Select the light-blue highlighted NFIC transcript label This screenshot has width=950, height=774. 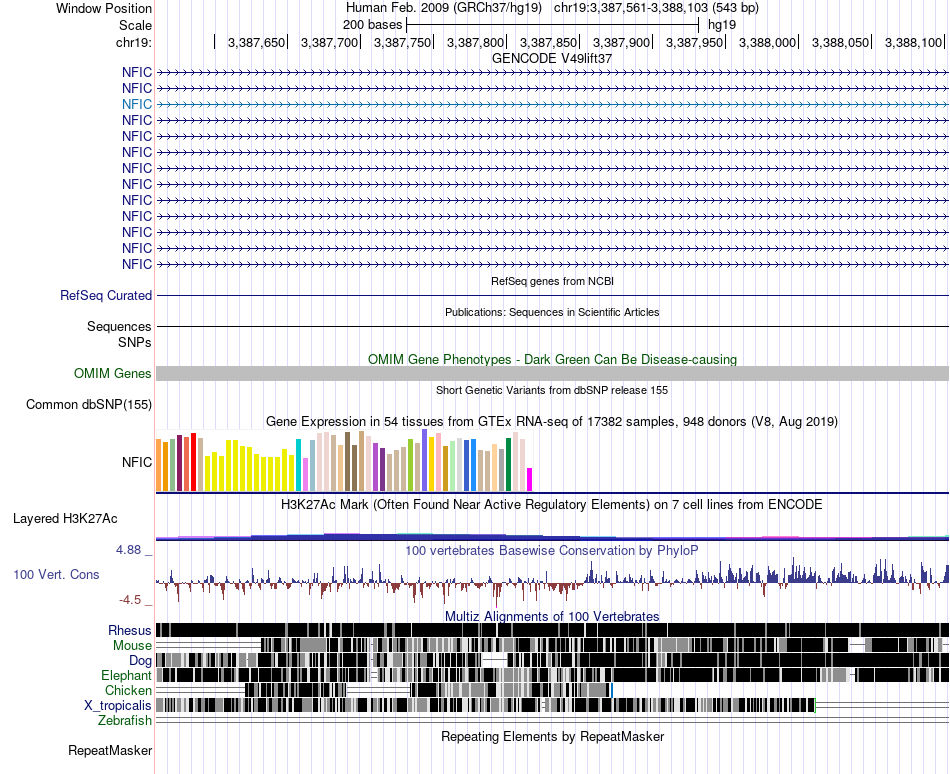pos(136,104)
